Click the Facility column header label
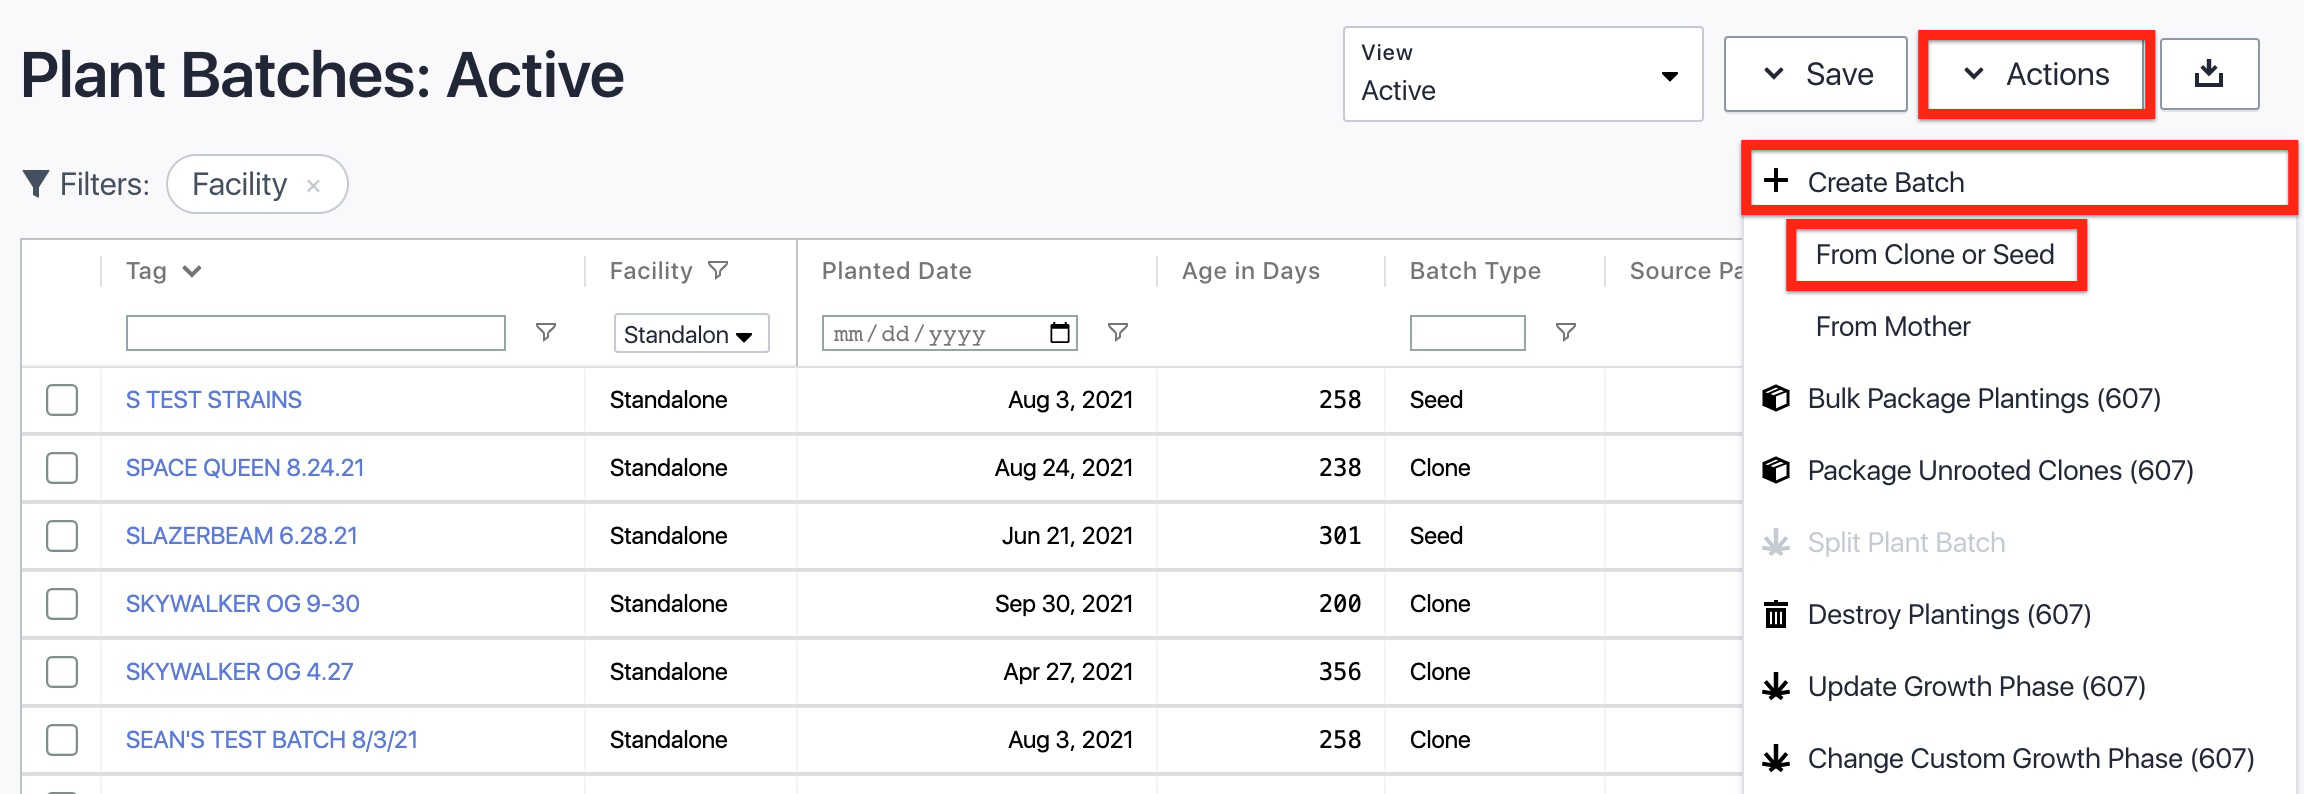This screenshot has width=2308, height=794. [651, 271]
